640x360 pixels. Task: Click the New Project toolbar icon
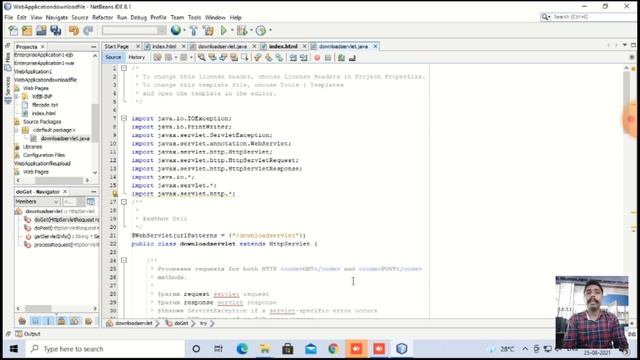[27, 31]
